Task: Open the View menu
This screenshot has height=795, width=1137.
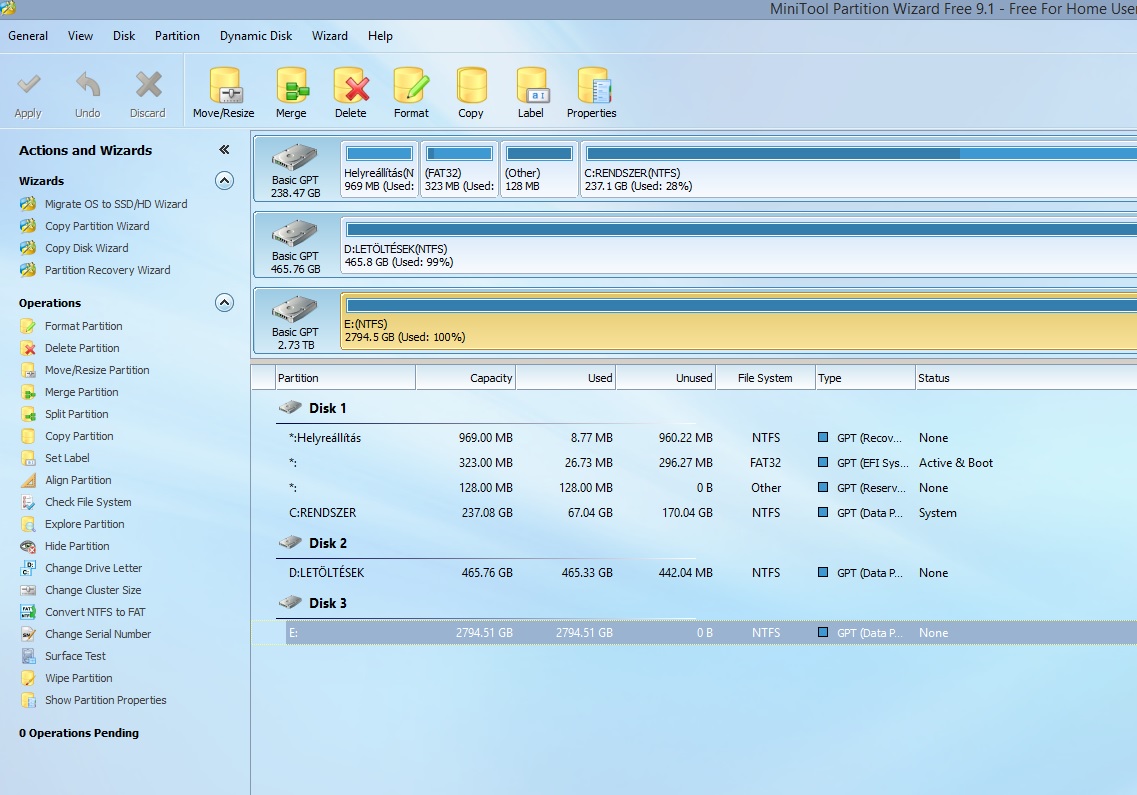Action: (80, 36)
